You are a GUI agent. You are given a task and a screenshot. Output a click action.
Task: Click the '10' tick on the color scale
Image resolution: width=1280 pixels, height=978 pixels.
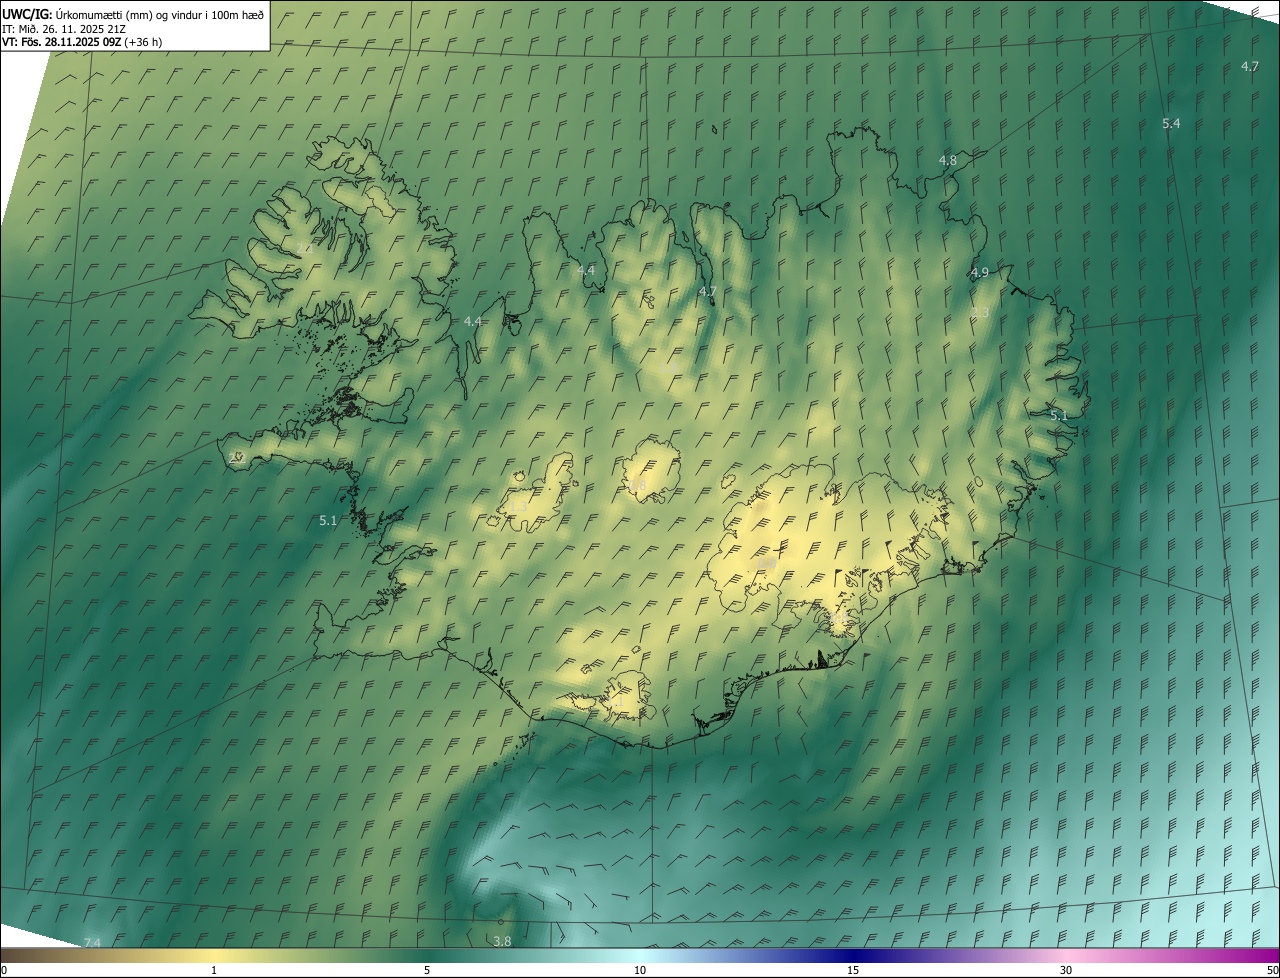click(x=640, y=970)
